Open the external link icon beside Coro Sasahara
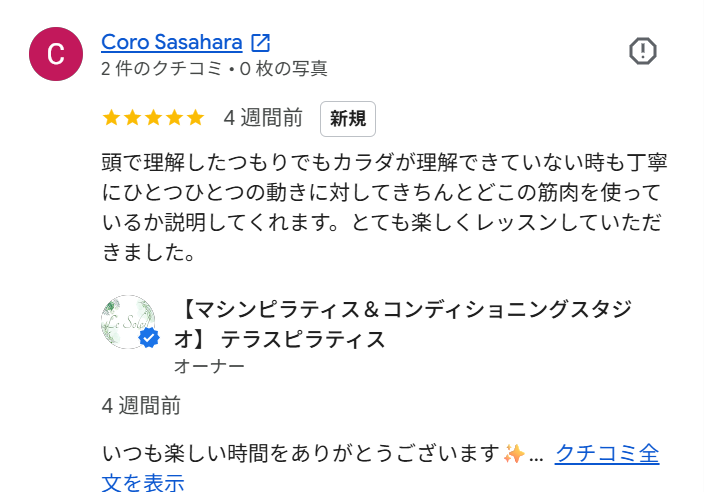 [260, 43]
